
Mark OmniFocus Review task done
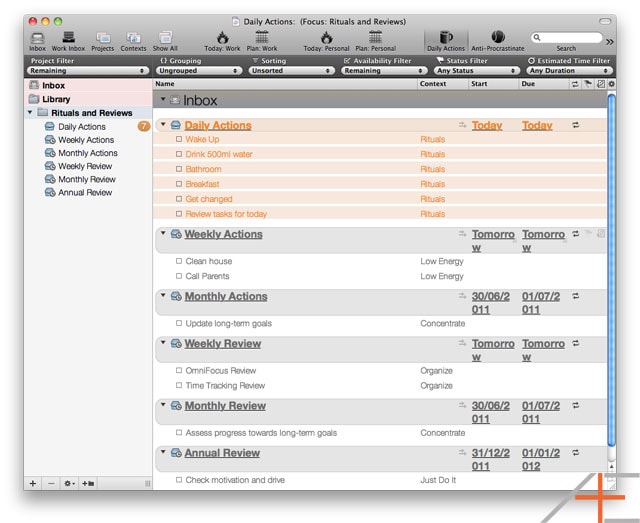tap(179, 370)
